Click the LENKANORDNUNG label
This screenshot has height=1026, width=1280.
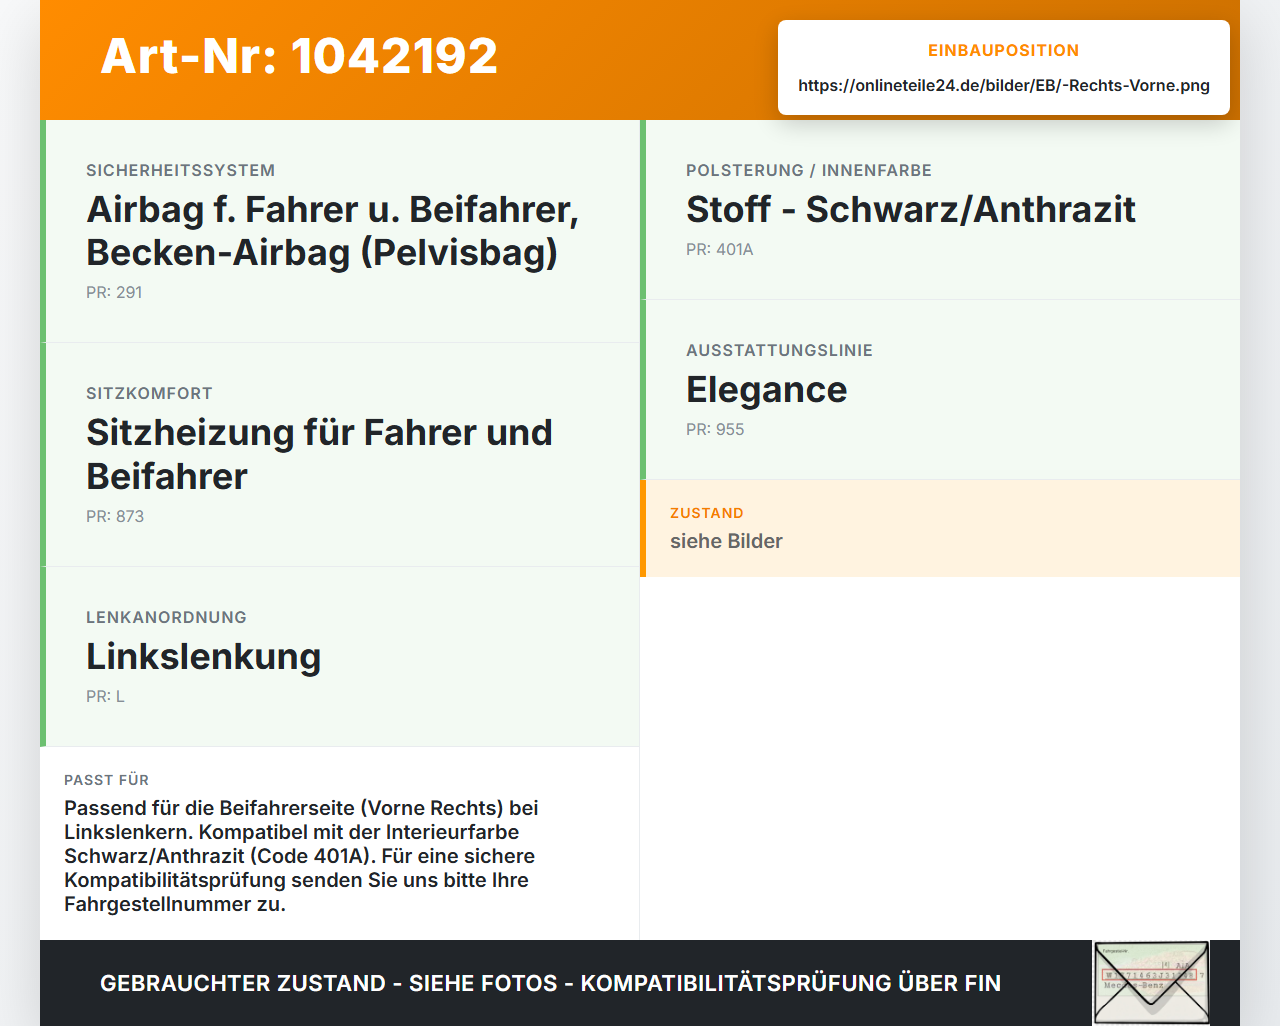[166, 617]
